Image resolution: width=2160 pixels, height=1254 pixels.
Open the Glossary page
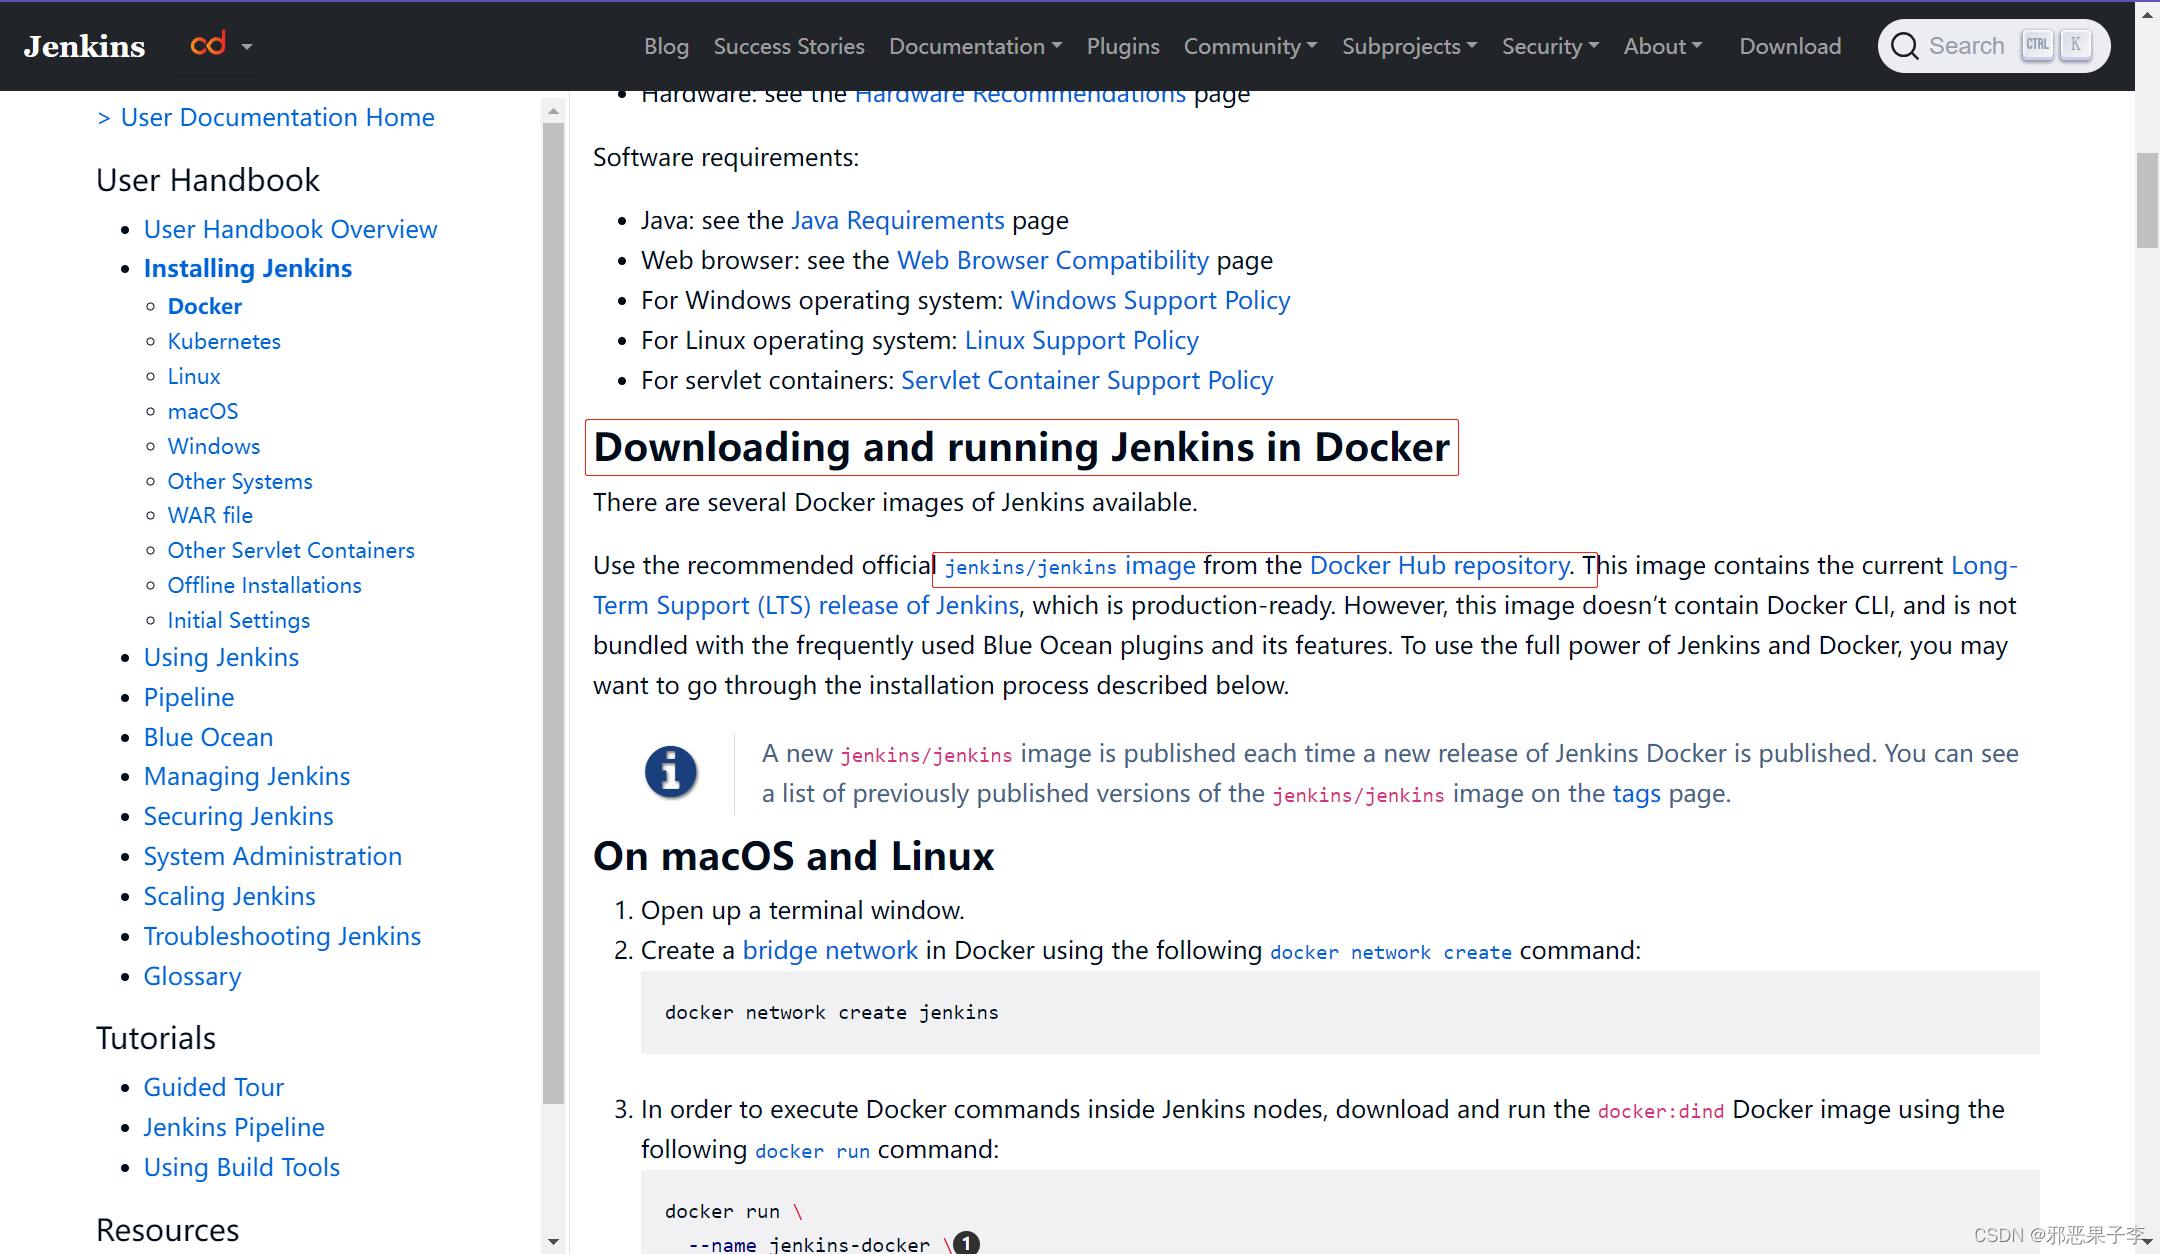coord(193,976)
